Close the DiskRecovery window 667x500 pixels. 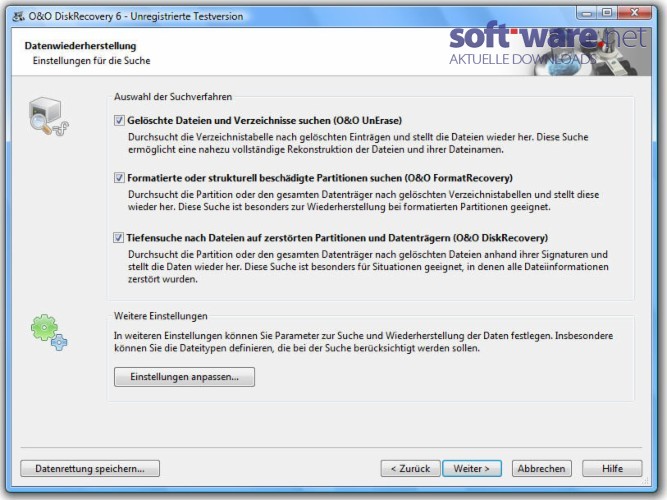point(635,13)
